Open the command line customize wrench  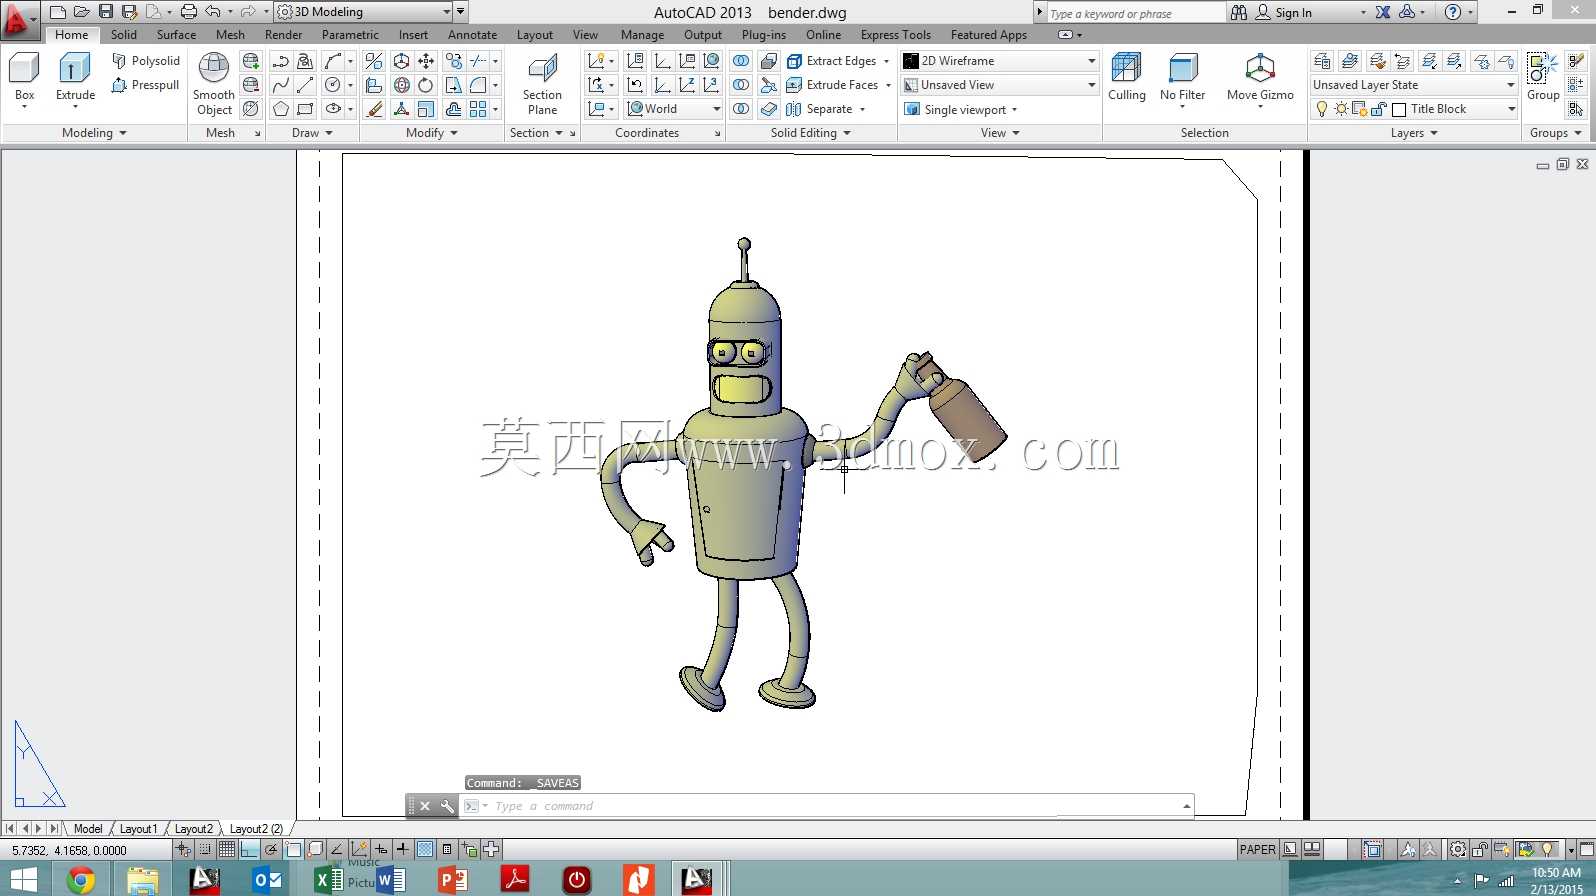447,806
